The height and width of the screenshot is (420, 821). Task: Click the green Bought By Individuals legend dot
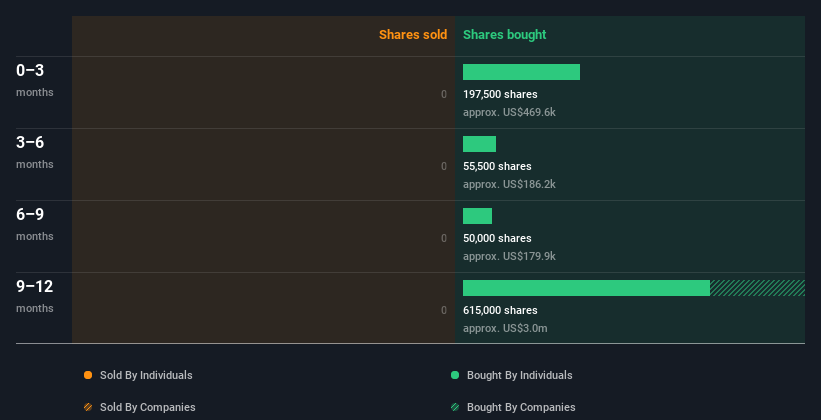click(x=455, y=375)
